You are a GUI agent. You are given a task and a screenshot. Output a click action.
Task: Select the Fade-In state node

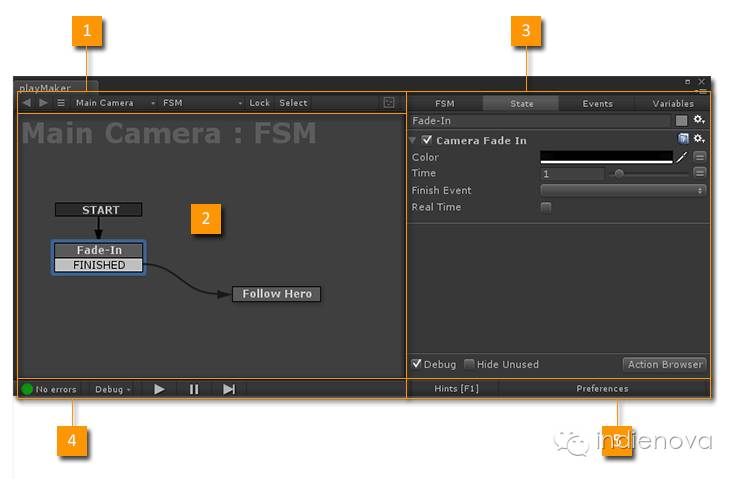pyautogui.click(x=99, y=250)
